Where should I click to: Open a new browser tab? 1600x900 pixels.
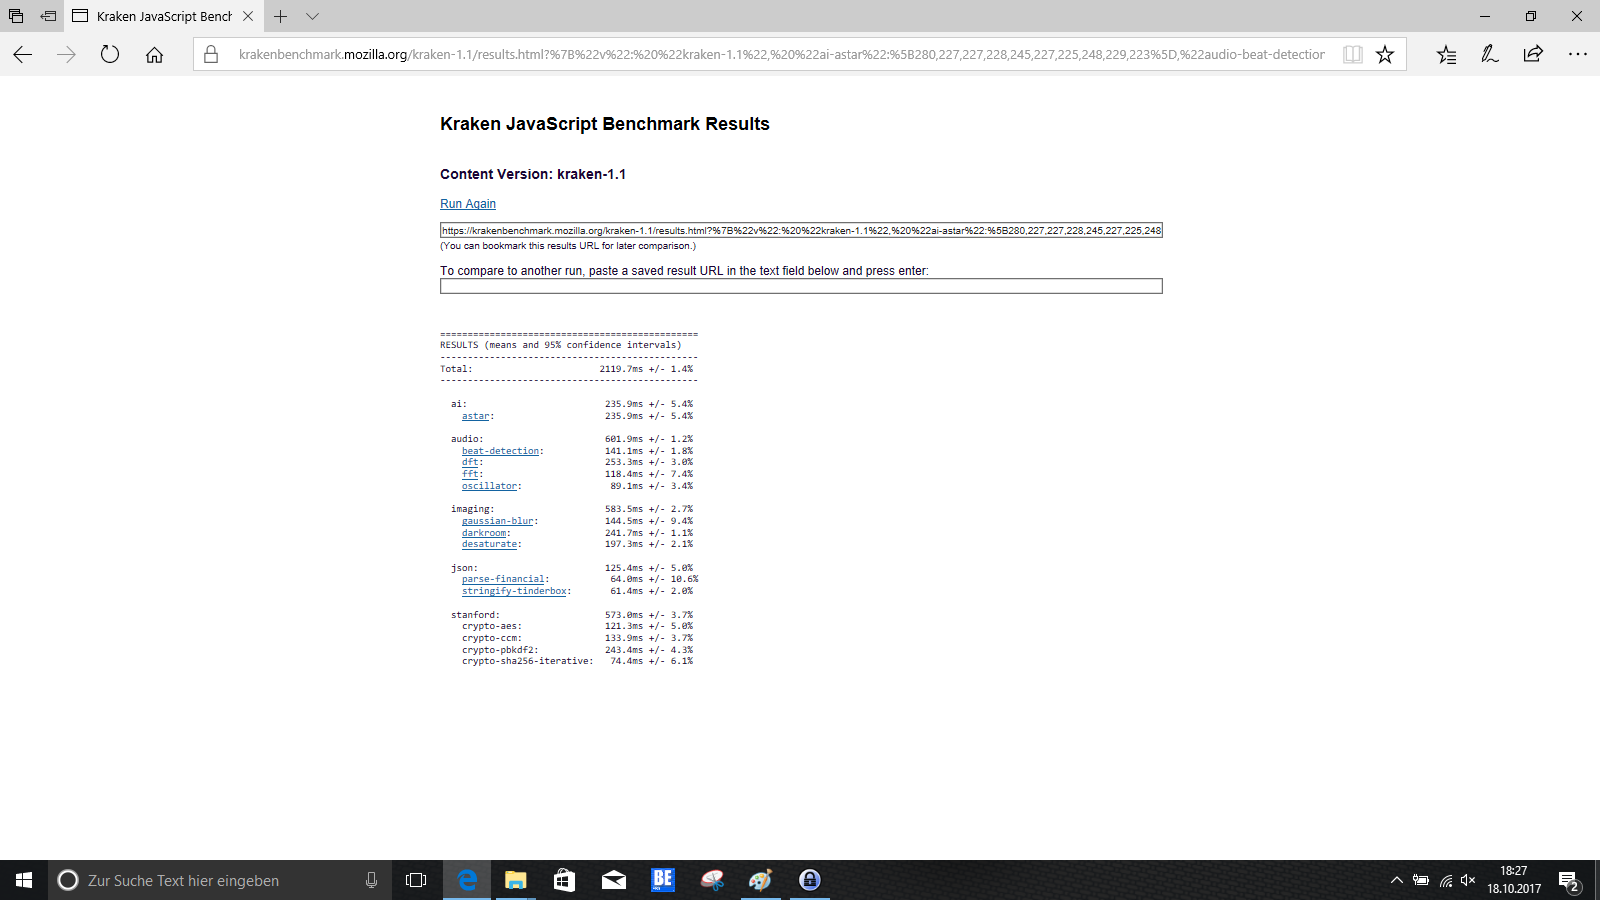tap(281, 16)
